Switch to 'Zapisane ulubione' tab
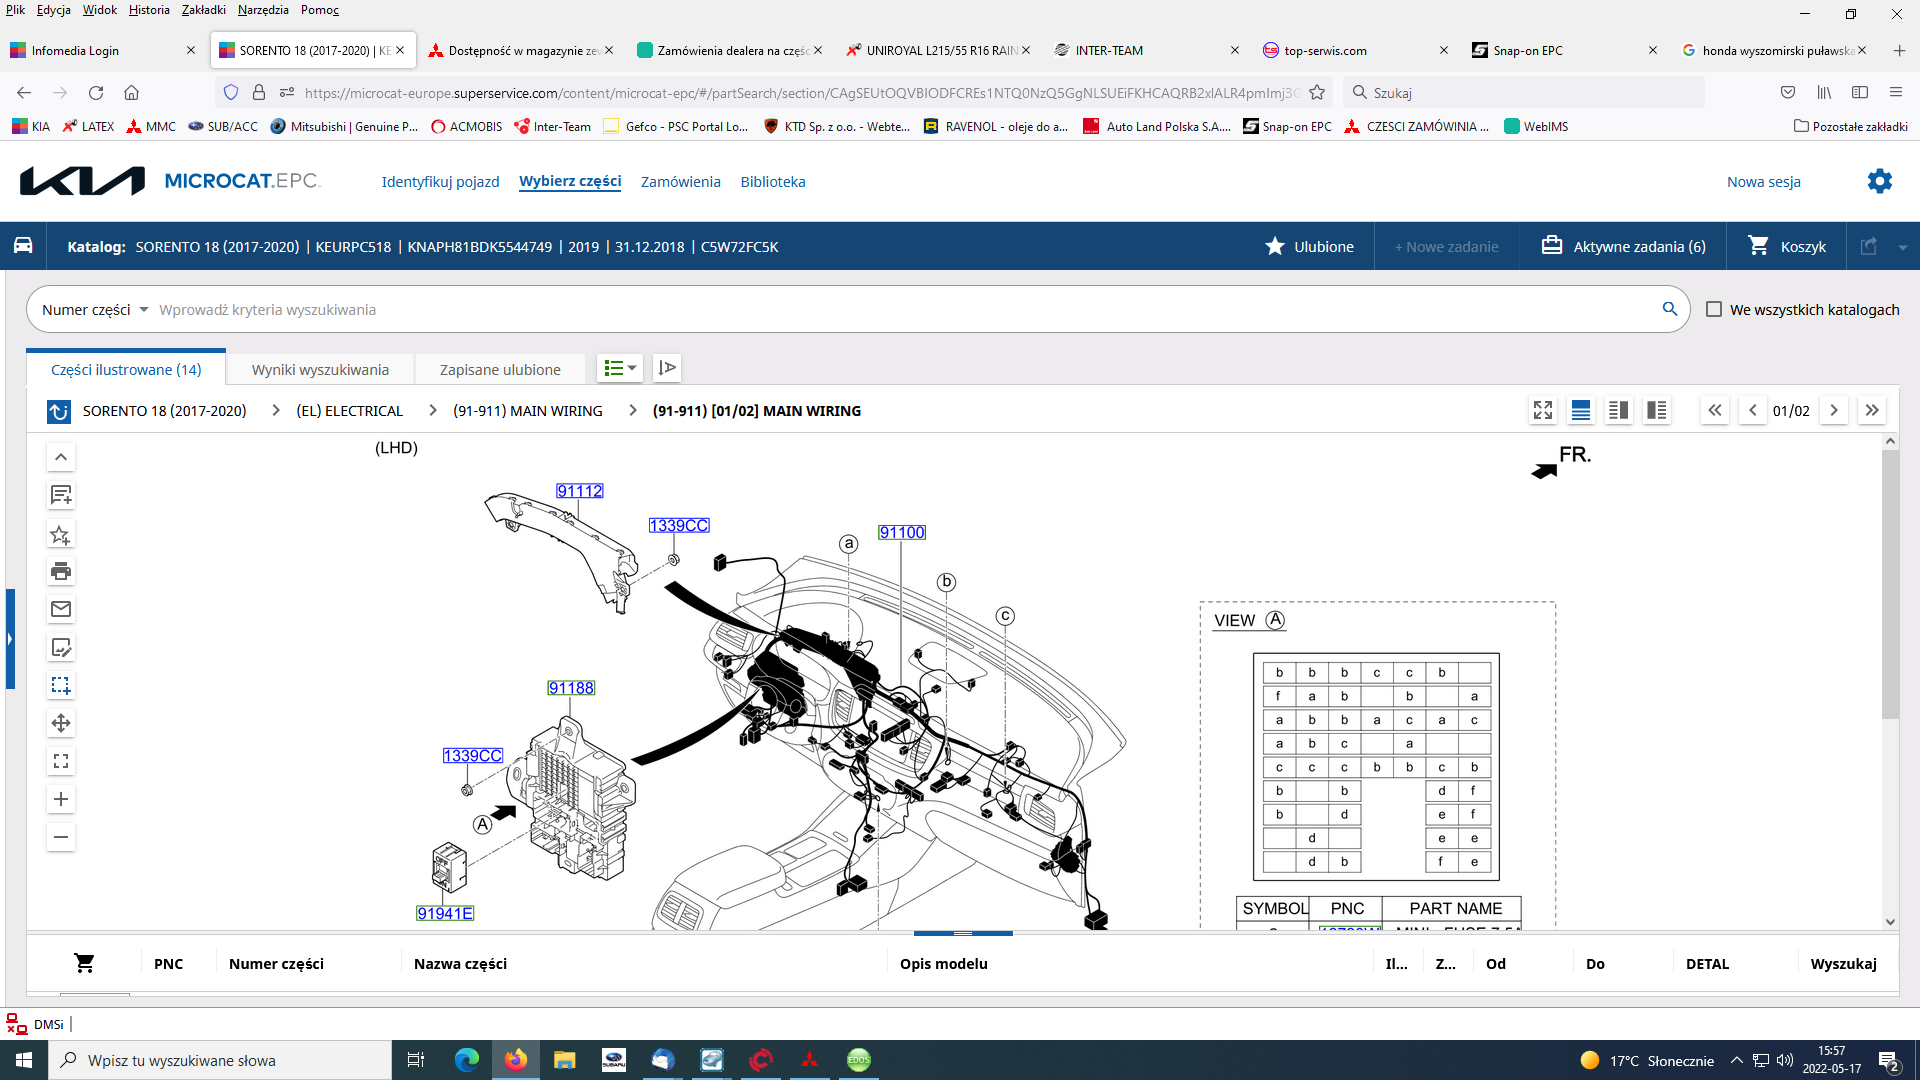Viewport: 1920px width, 1080px height. pyautogui.click(x=500, y=369)
